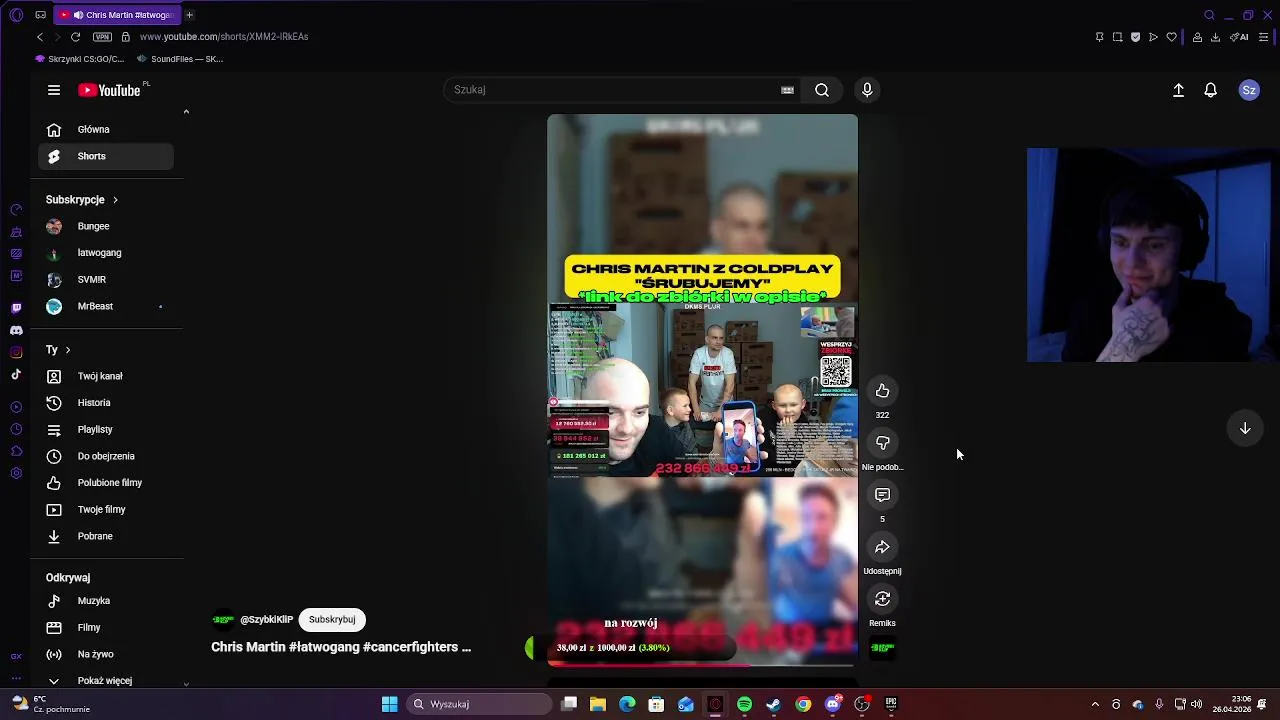
Task: Open the send flow arrow icon
Action: pyautogui.click(x=1153, y=37)
